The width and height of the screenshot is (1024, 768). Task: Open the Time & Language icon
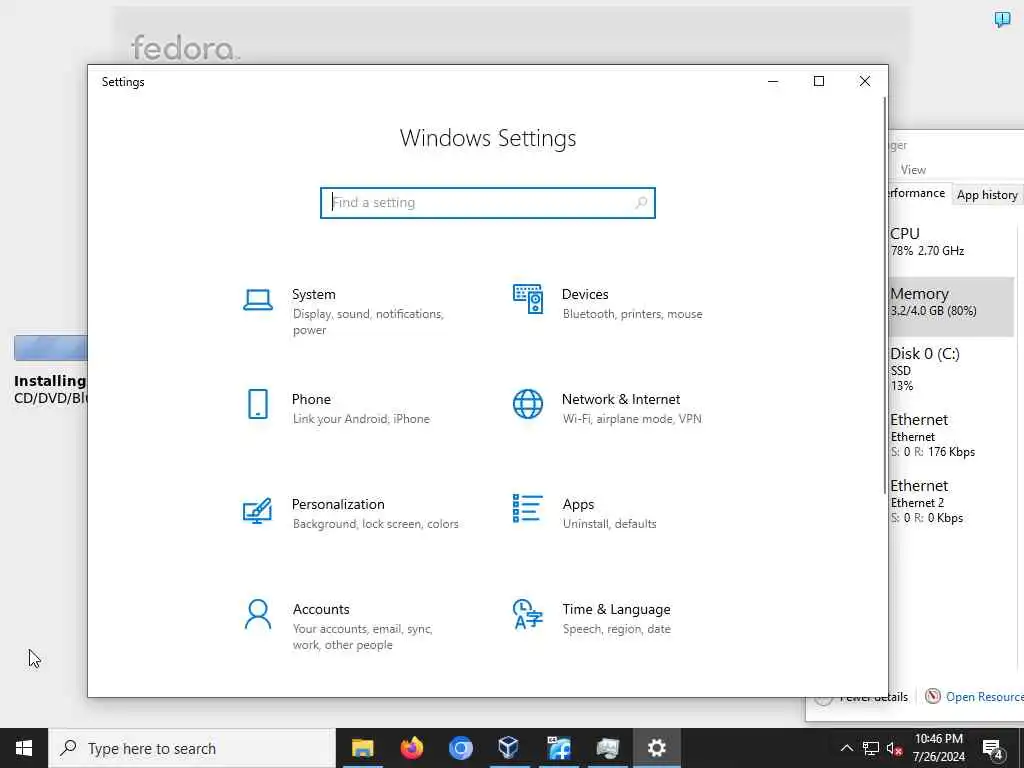[x=528, y=615]
